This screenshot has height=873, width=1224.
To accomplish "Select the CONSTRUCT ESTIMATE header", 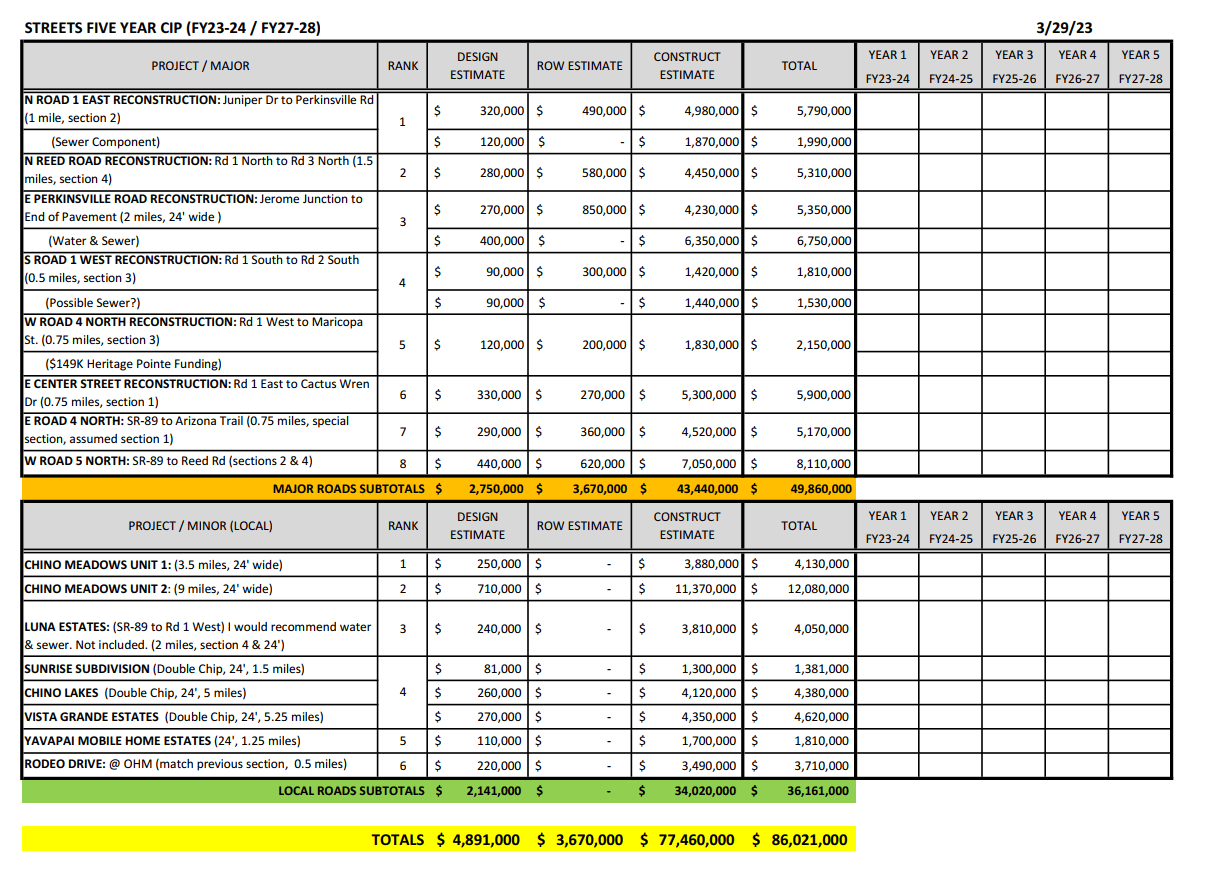I will point(687,65).
